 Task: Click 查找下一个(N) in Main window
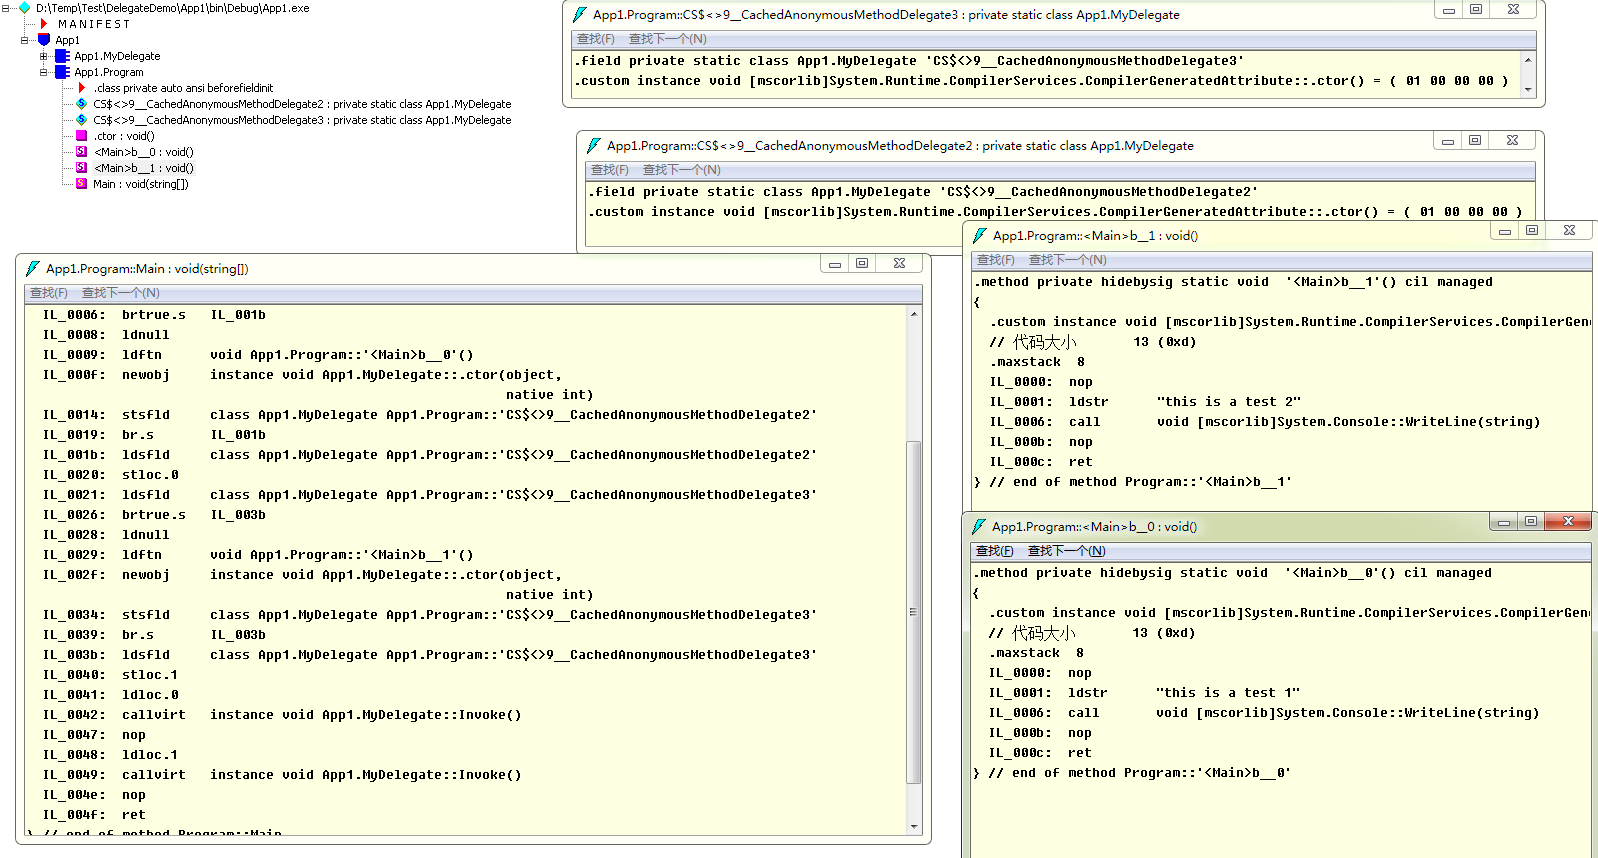coord(121,293)
